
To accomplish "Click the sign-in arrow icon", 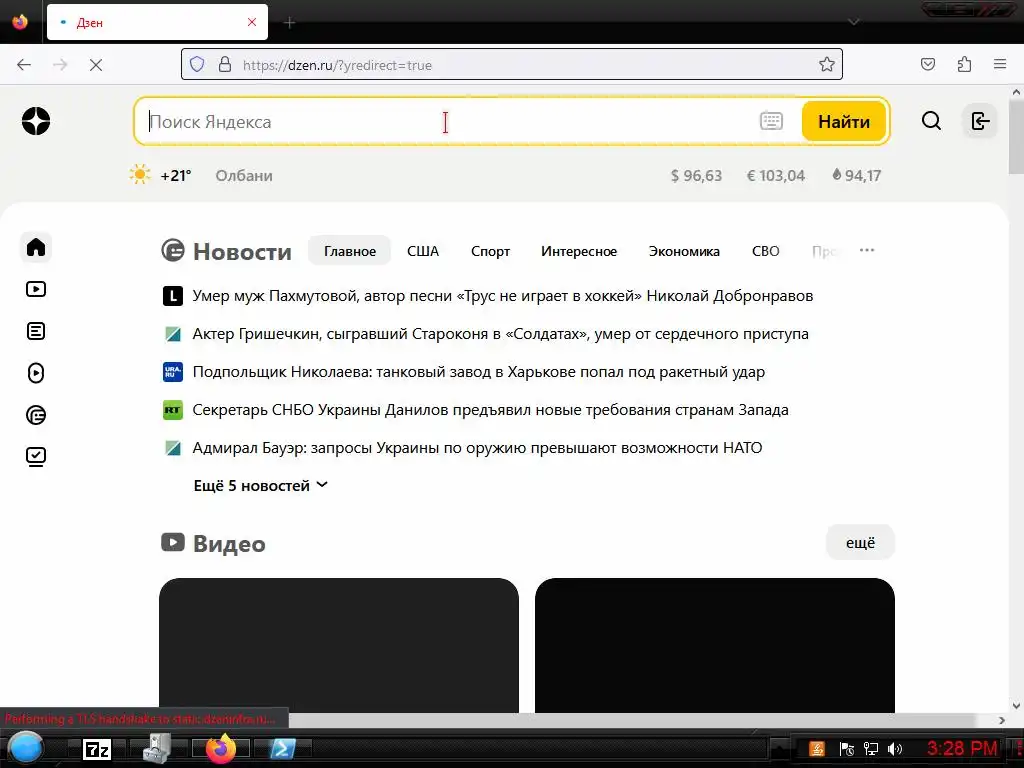I will click(x=980, y=121).
